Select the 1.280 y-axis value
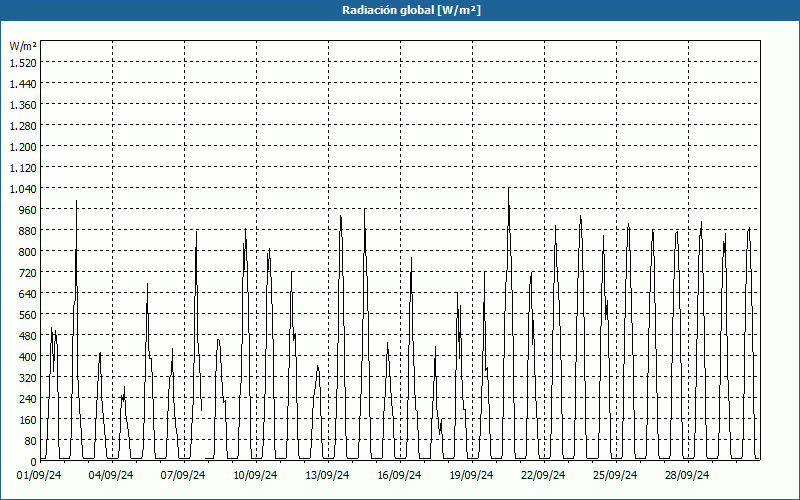This screenshot has height=500, width=800. tap(23, 126)
